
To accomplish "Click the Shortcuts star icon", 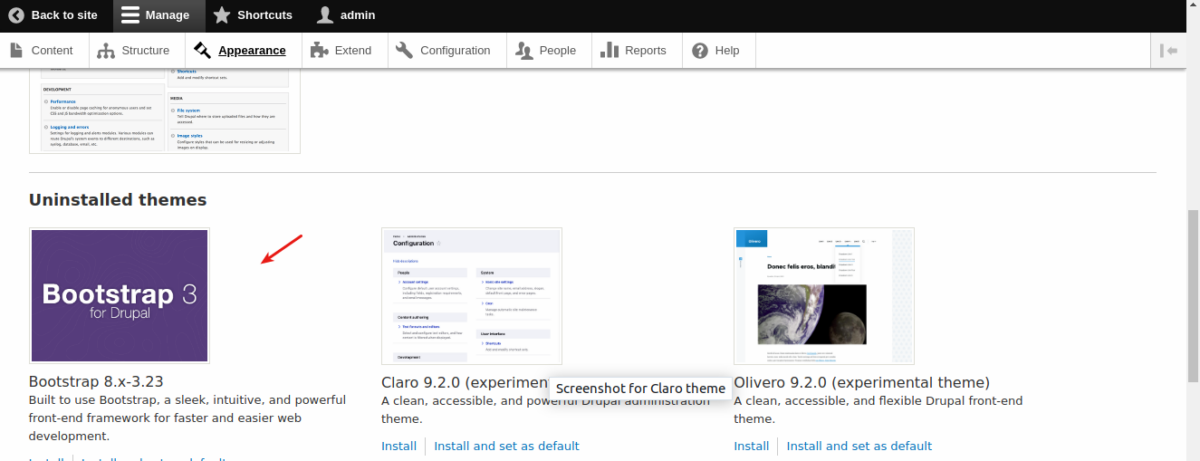I will [x=221, y=15].
